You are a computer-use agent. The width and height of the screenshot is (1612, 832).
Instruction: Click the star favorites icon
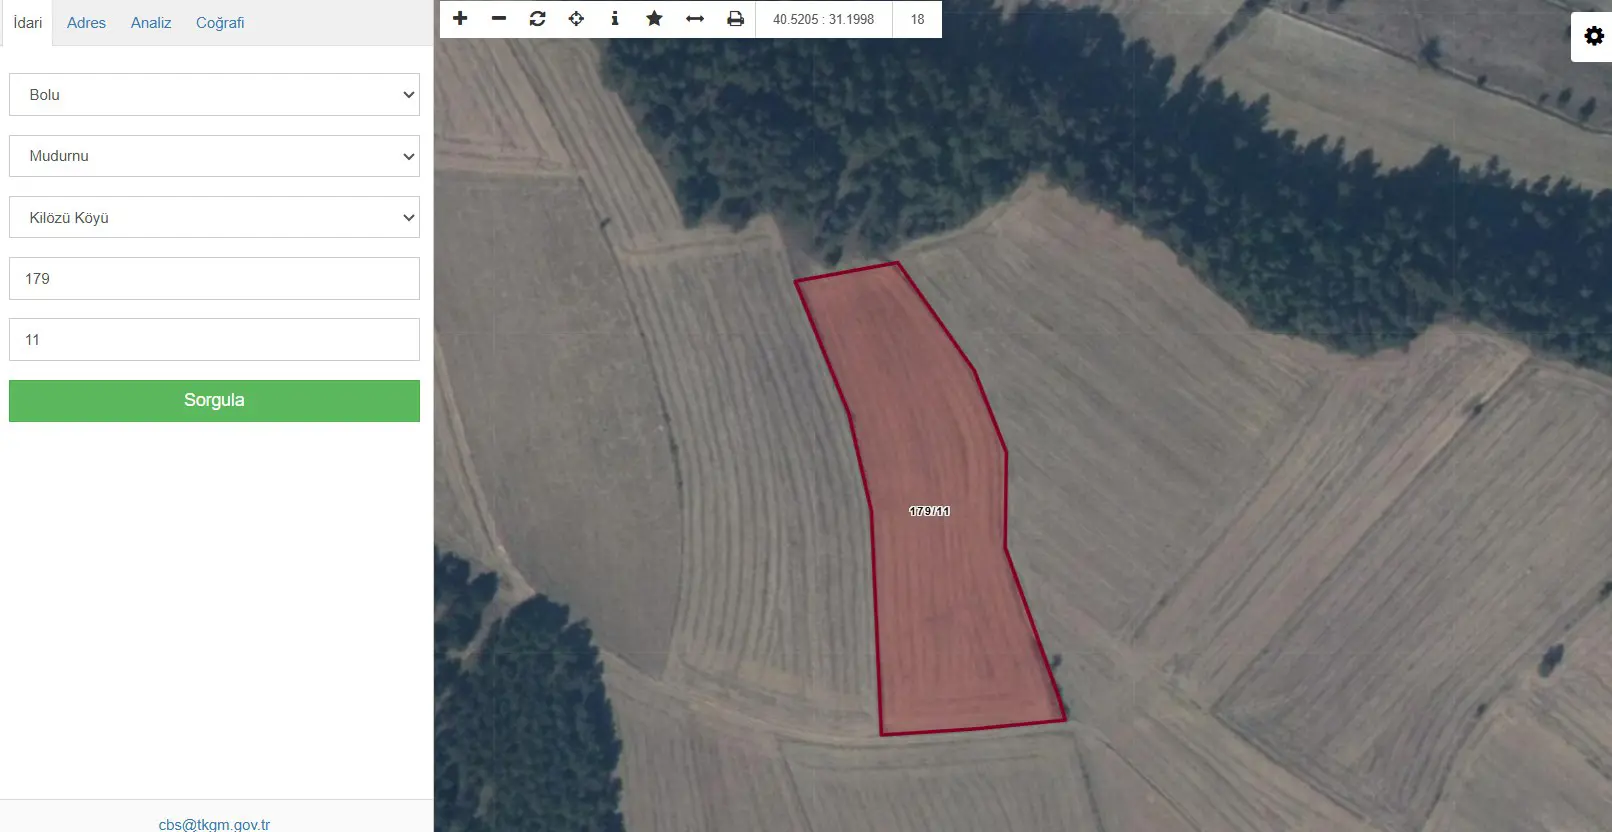[654, 18]
